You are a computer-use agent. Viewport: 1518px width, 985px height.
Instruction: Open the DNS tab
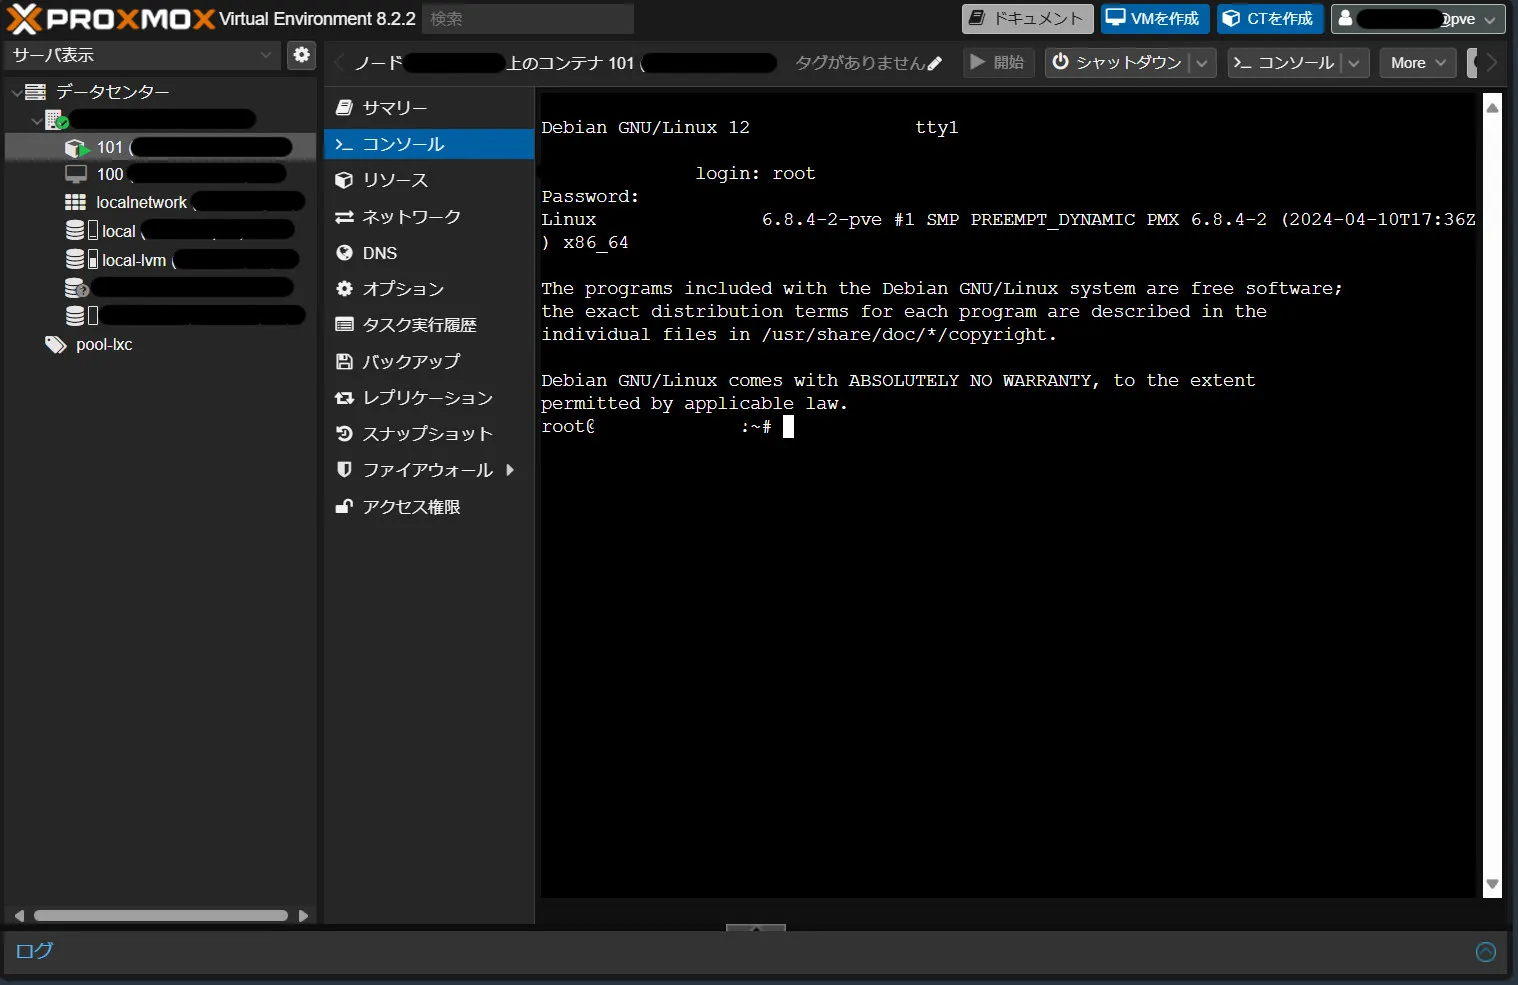[x=429, y=253]
